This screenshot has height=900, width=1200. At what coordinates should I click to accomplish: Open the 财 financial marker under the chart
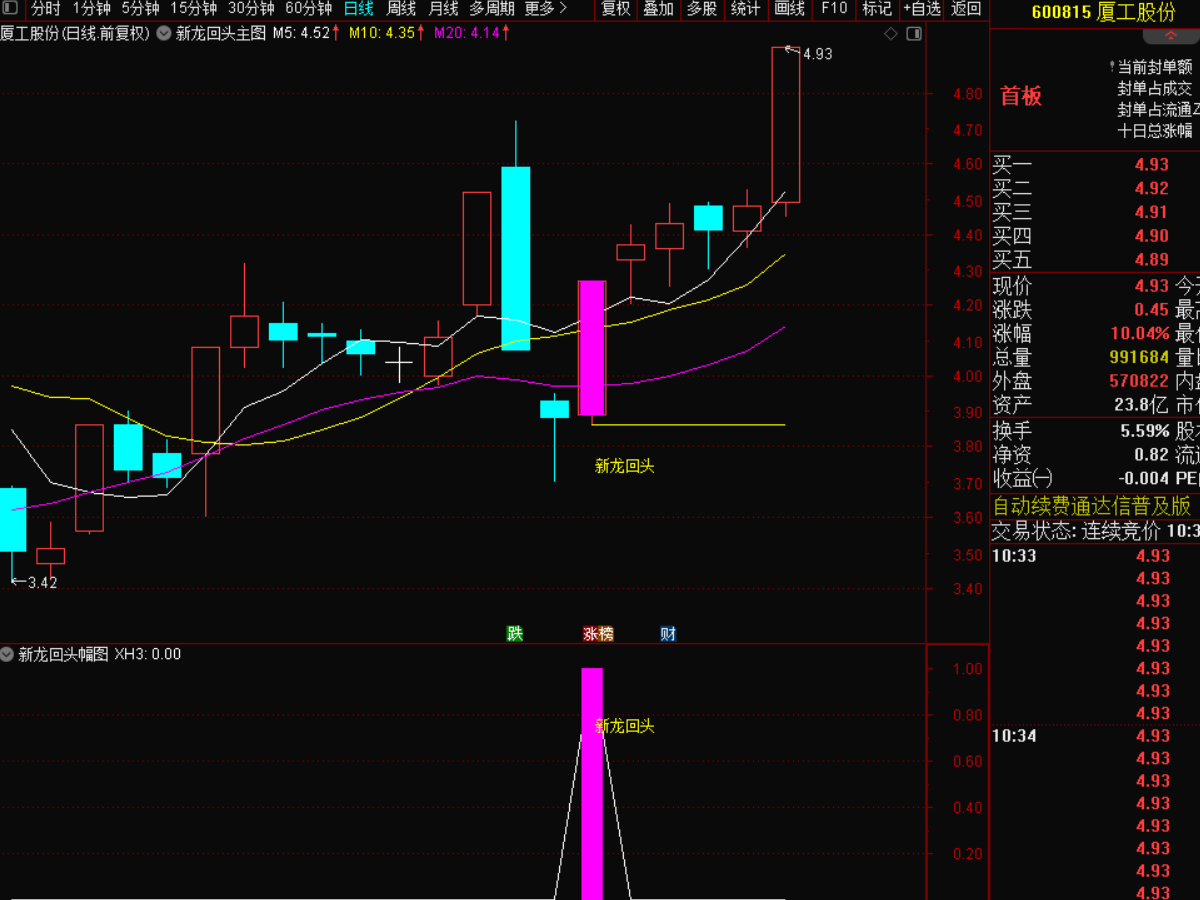pyautogui.click(x=668, y=633)
